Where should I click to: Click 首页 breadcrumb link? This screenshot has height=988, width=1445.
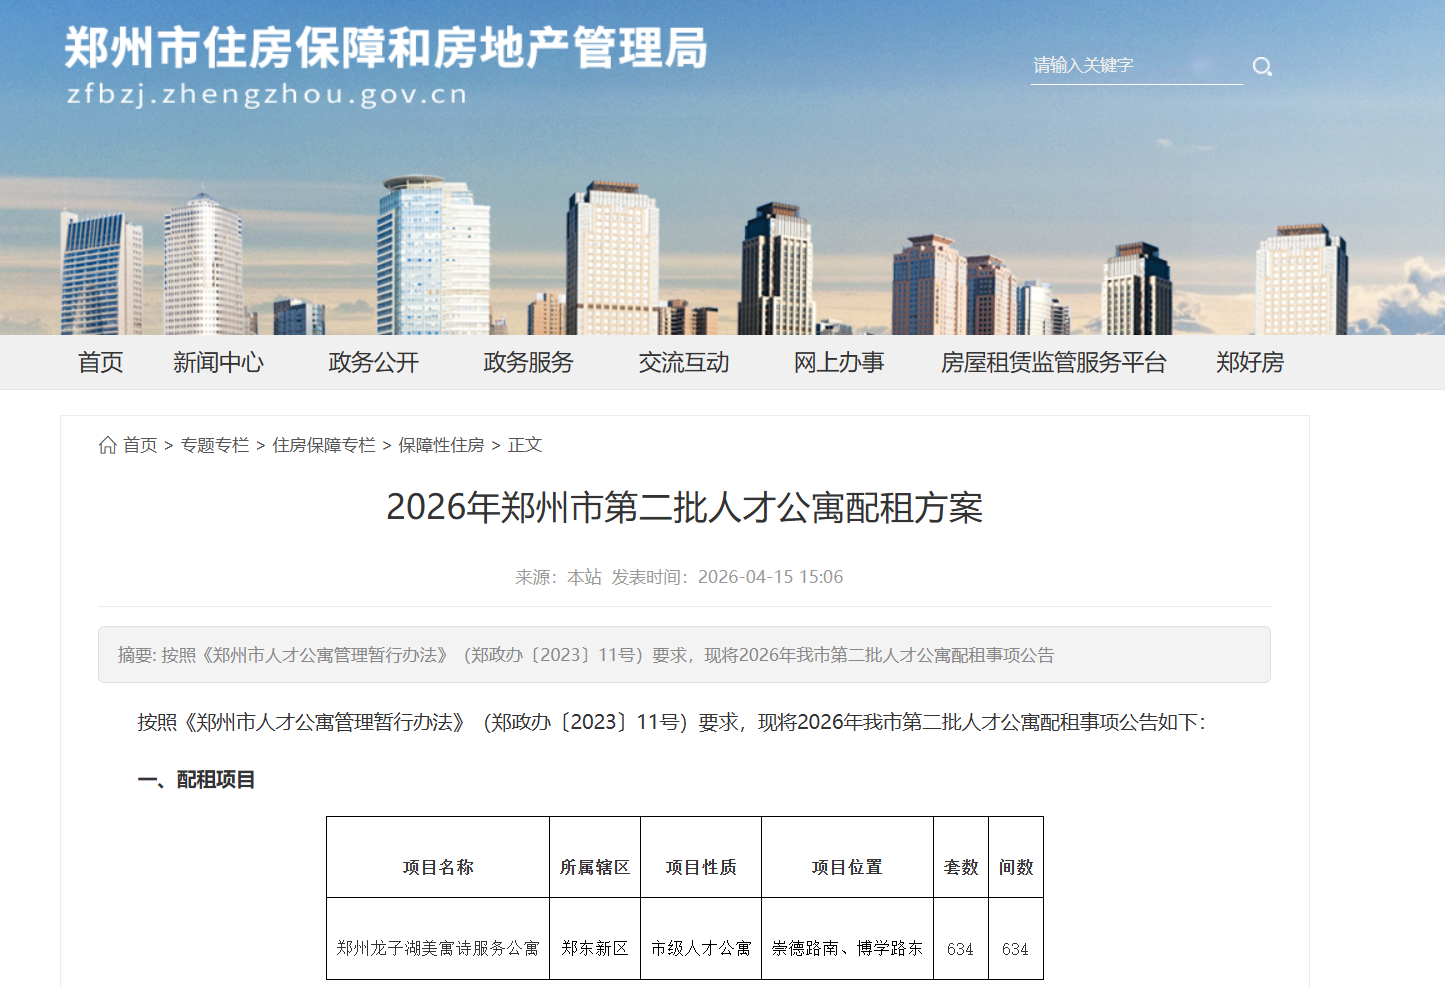pos(140,445)
